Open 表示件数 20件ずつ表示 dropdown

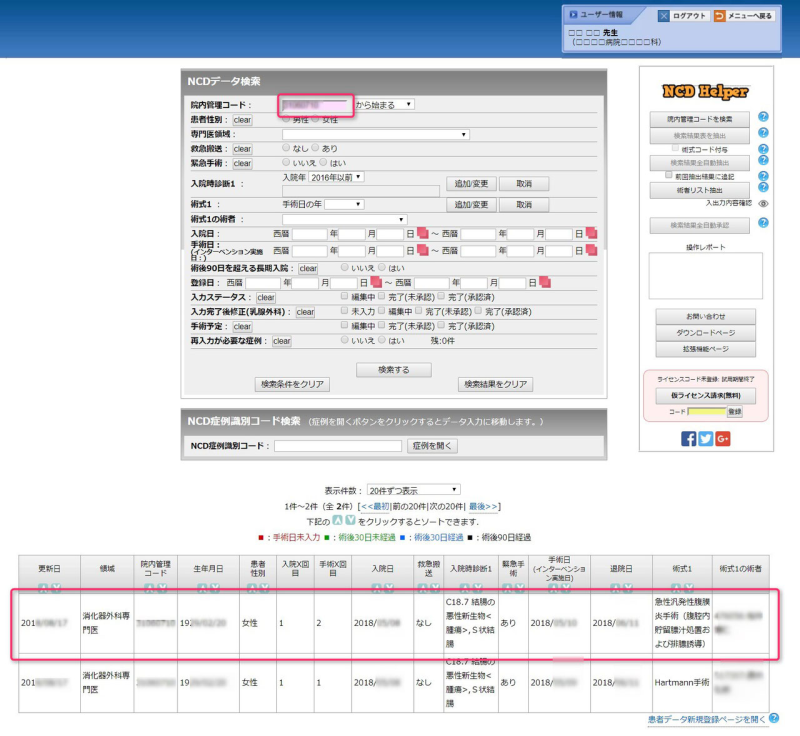tap(413, 490)
